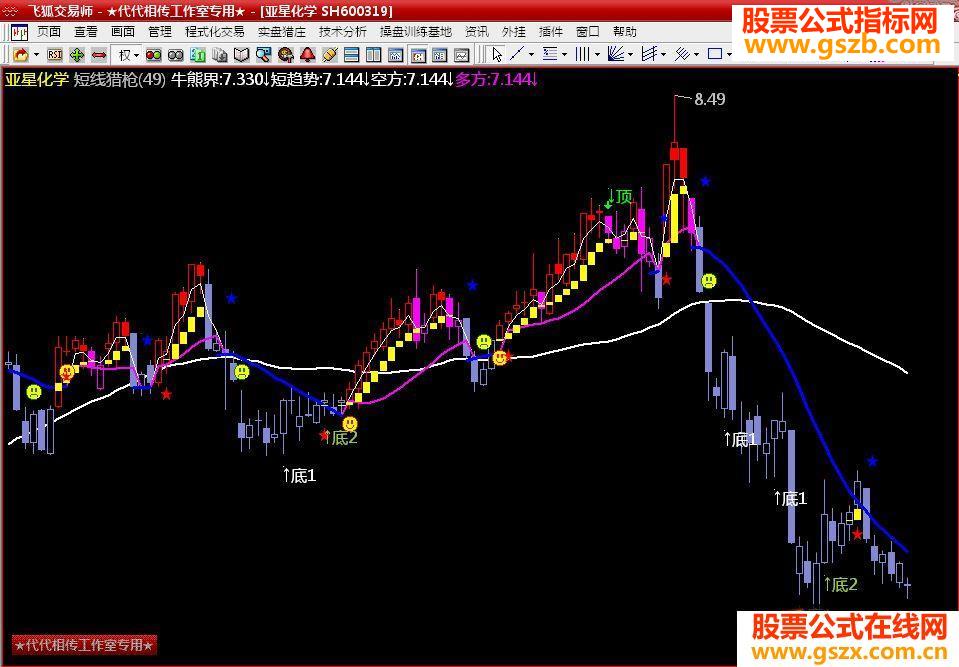Click the yellow pencil tag icon
The height and width of the screenshot is (667, 959).
click(330, 55)
